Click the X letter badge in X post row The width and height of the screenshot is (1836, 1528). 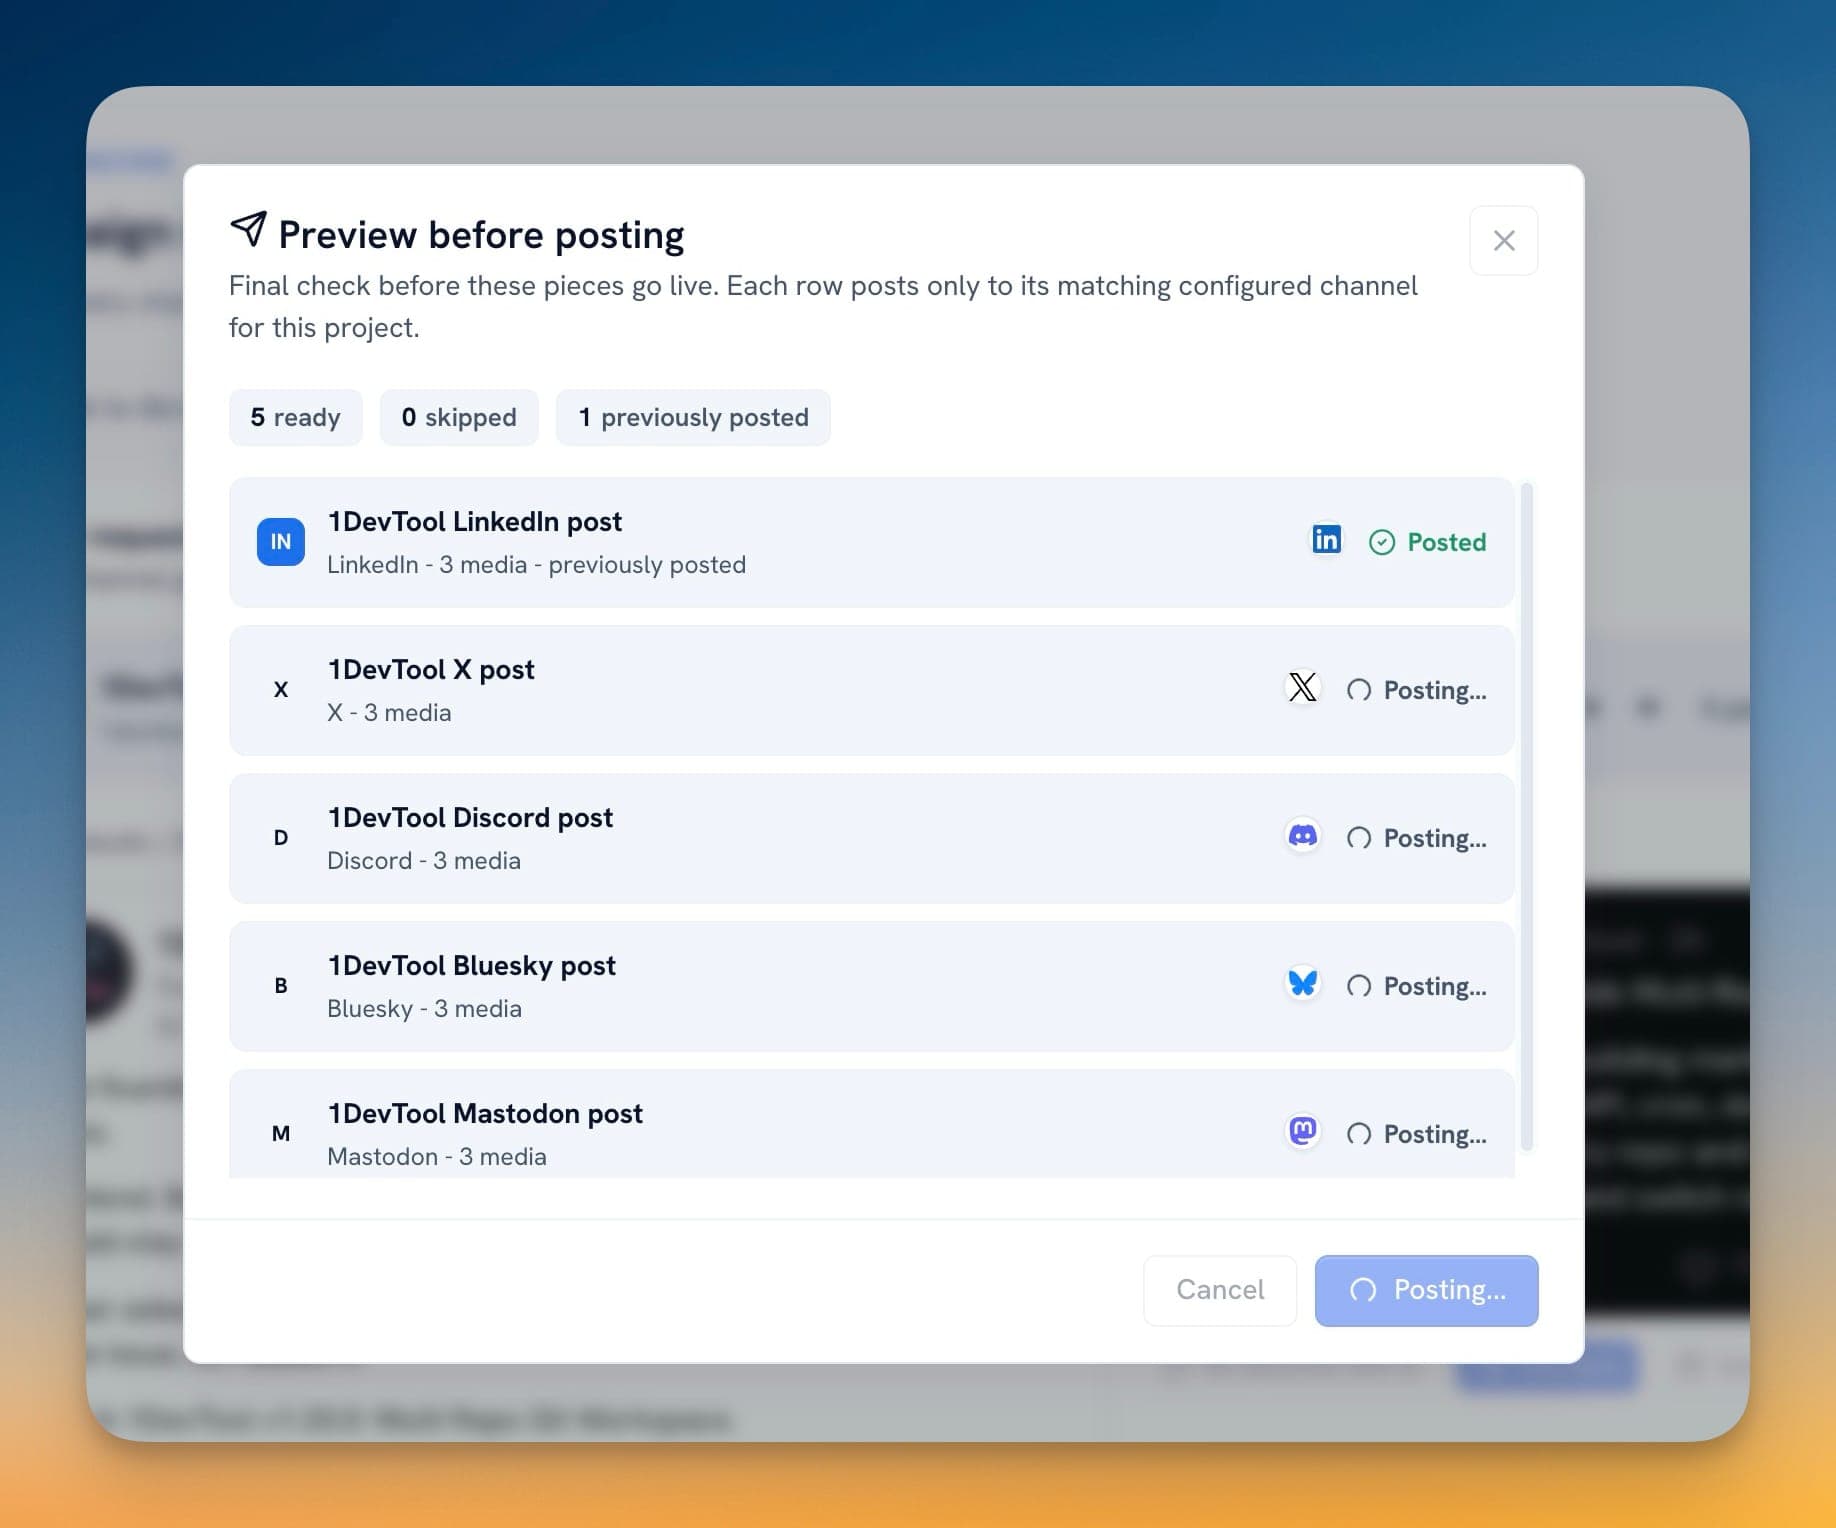point(281,690)
